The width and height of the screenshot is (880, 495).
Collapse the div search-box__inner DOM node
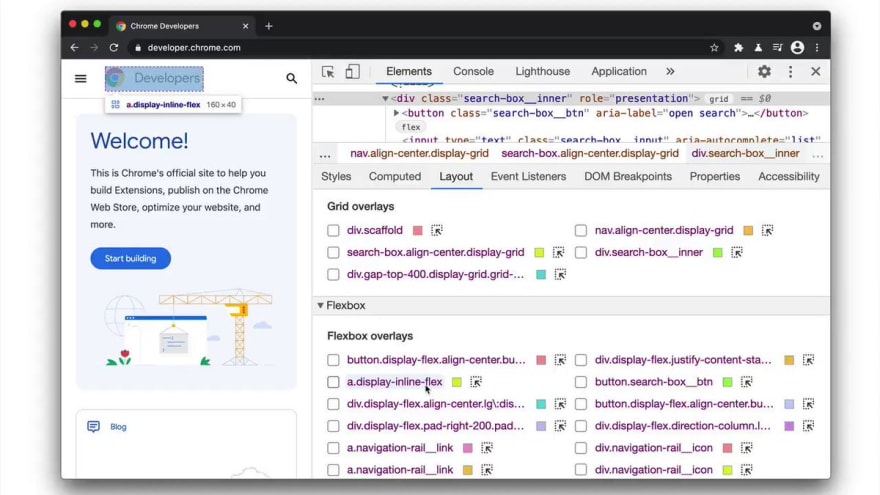coord(385,99)
